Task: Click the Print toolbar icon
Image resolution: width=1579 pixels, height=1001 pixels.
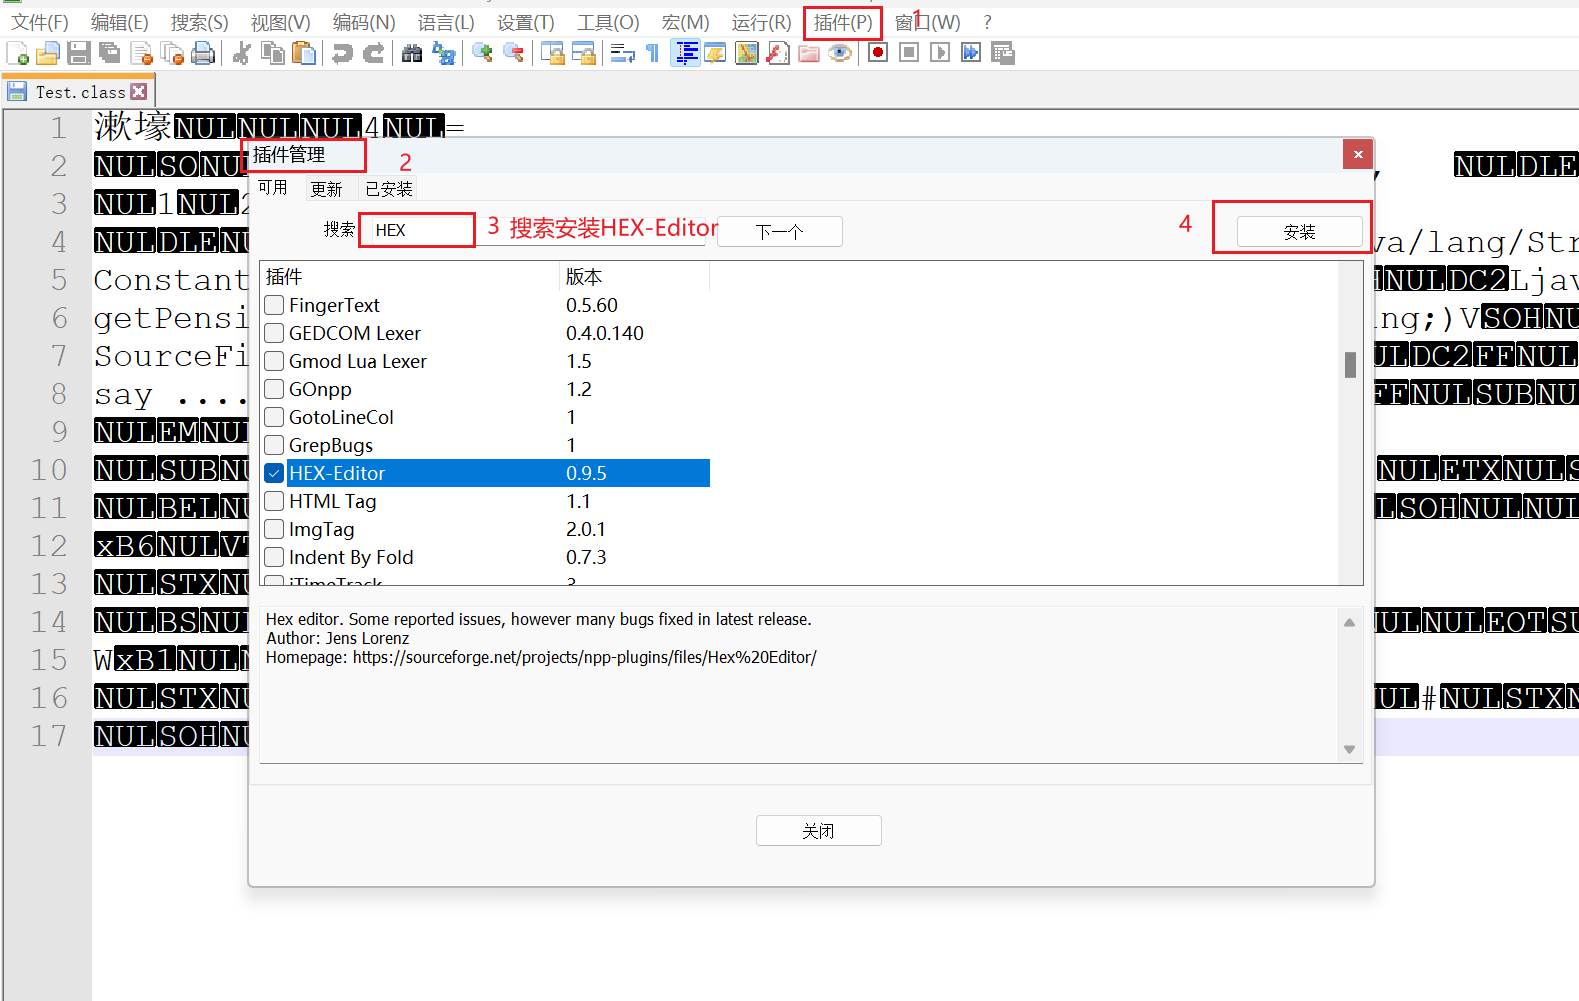Action: pyautogui.click(x=203, y=53)
